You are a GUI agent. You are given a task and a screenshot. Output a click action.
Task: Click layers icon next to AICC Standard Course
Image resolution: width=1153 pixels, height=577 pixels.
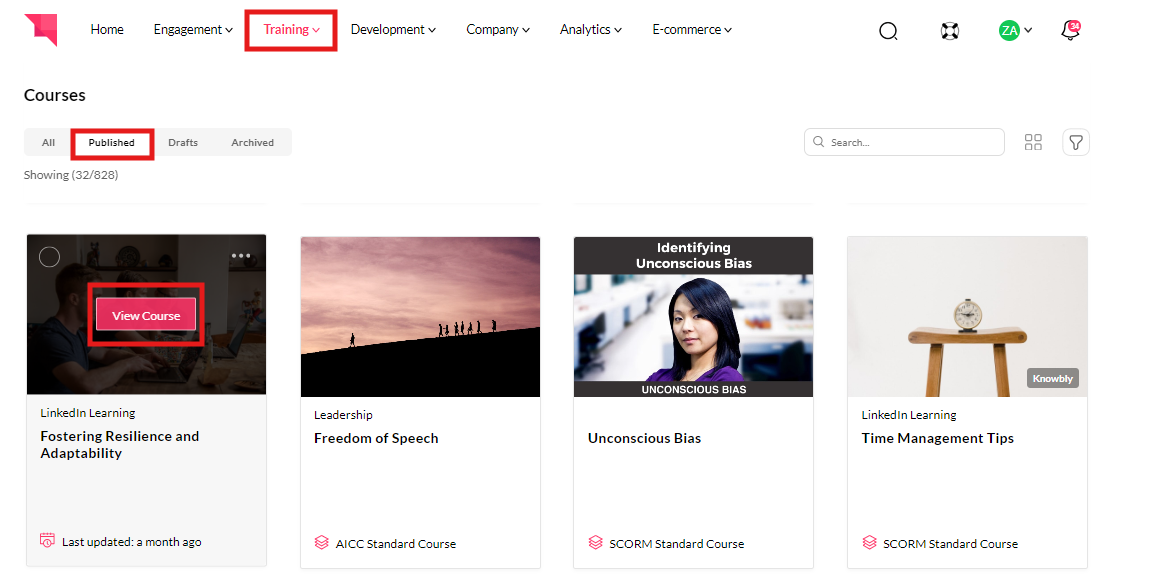[321, 542]
